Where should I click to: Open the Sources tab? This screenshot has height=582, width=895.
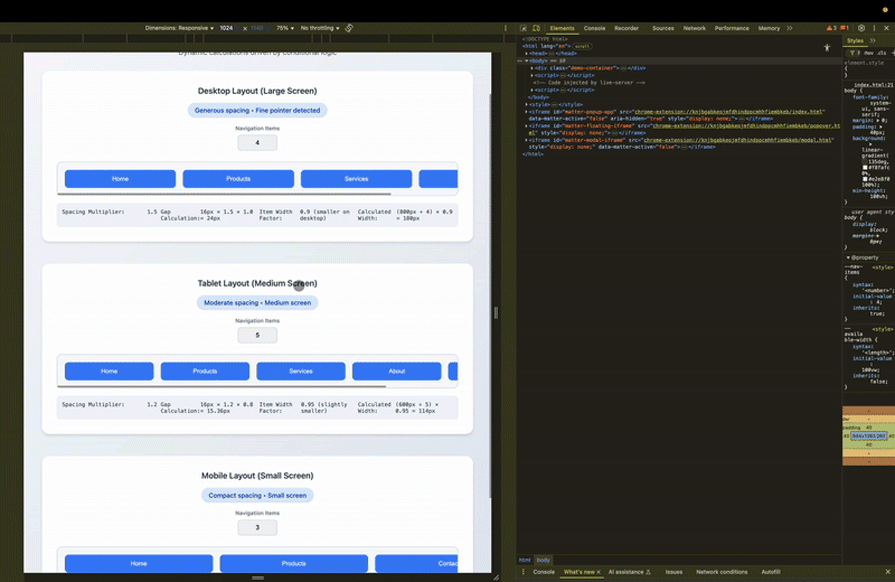663,28
